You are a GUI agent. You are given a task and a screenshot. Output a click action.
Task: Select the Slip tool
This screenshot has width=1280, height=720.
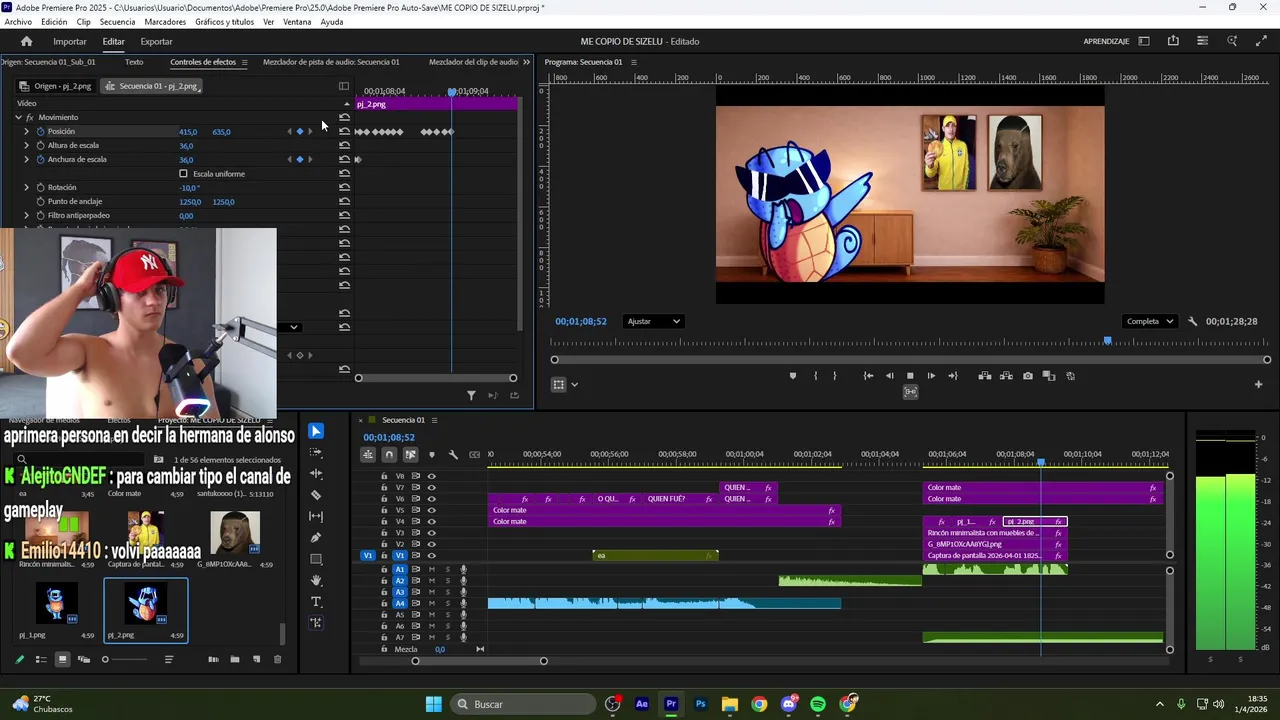(x=316, y=516)
